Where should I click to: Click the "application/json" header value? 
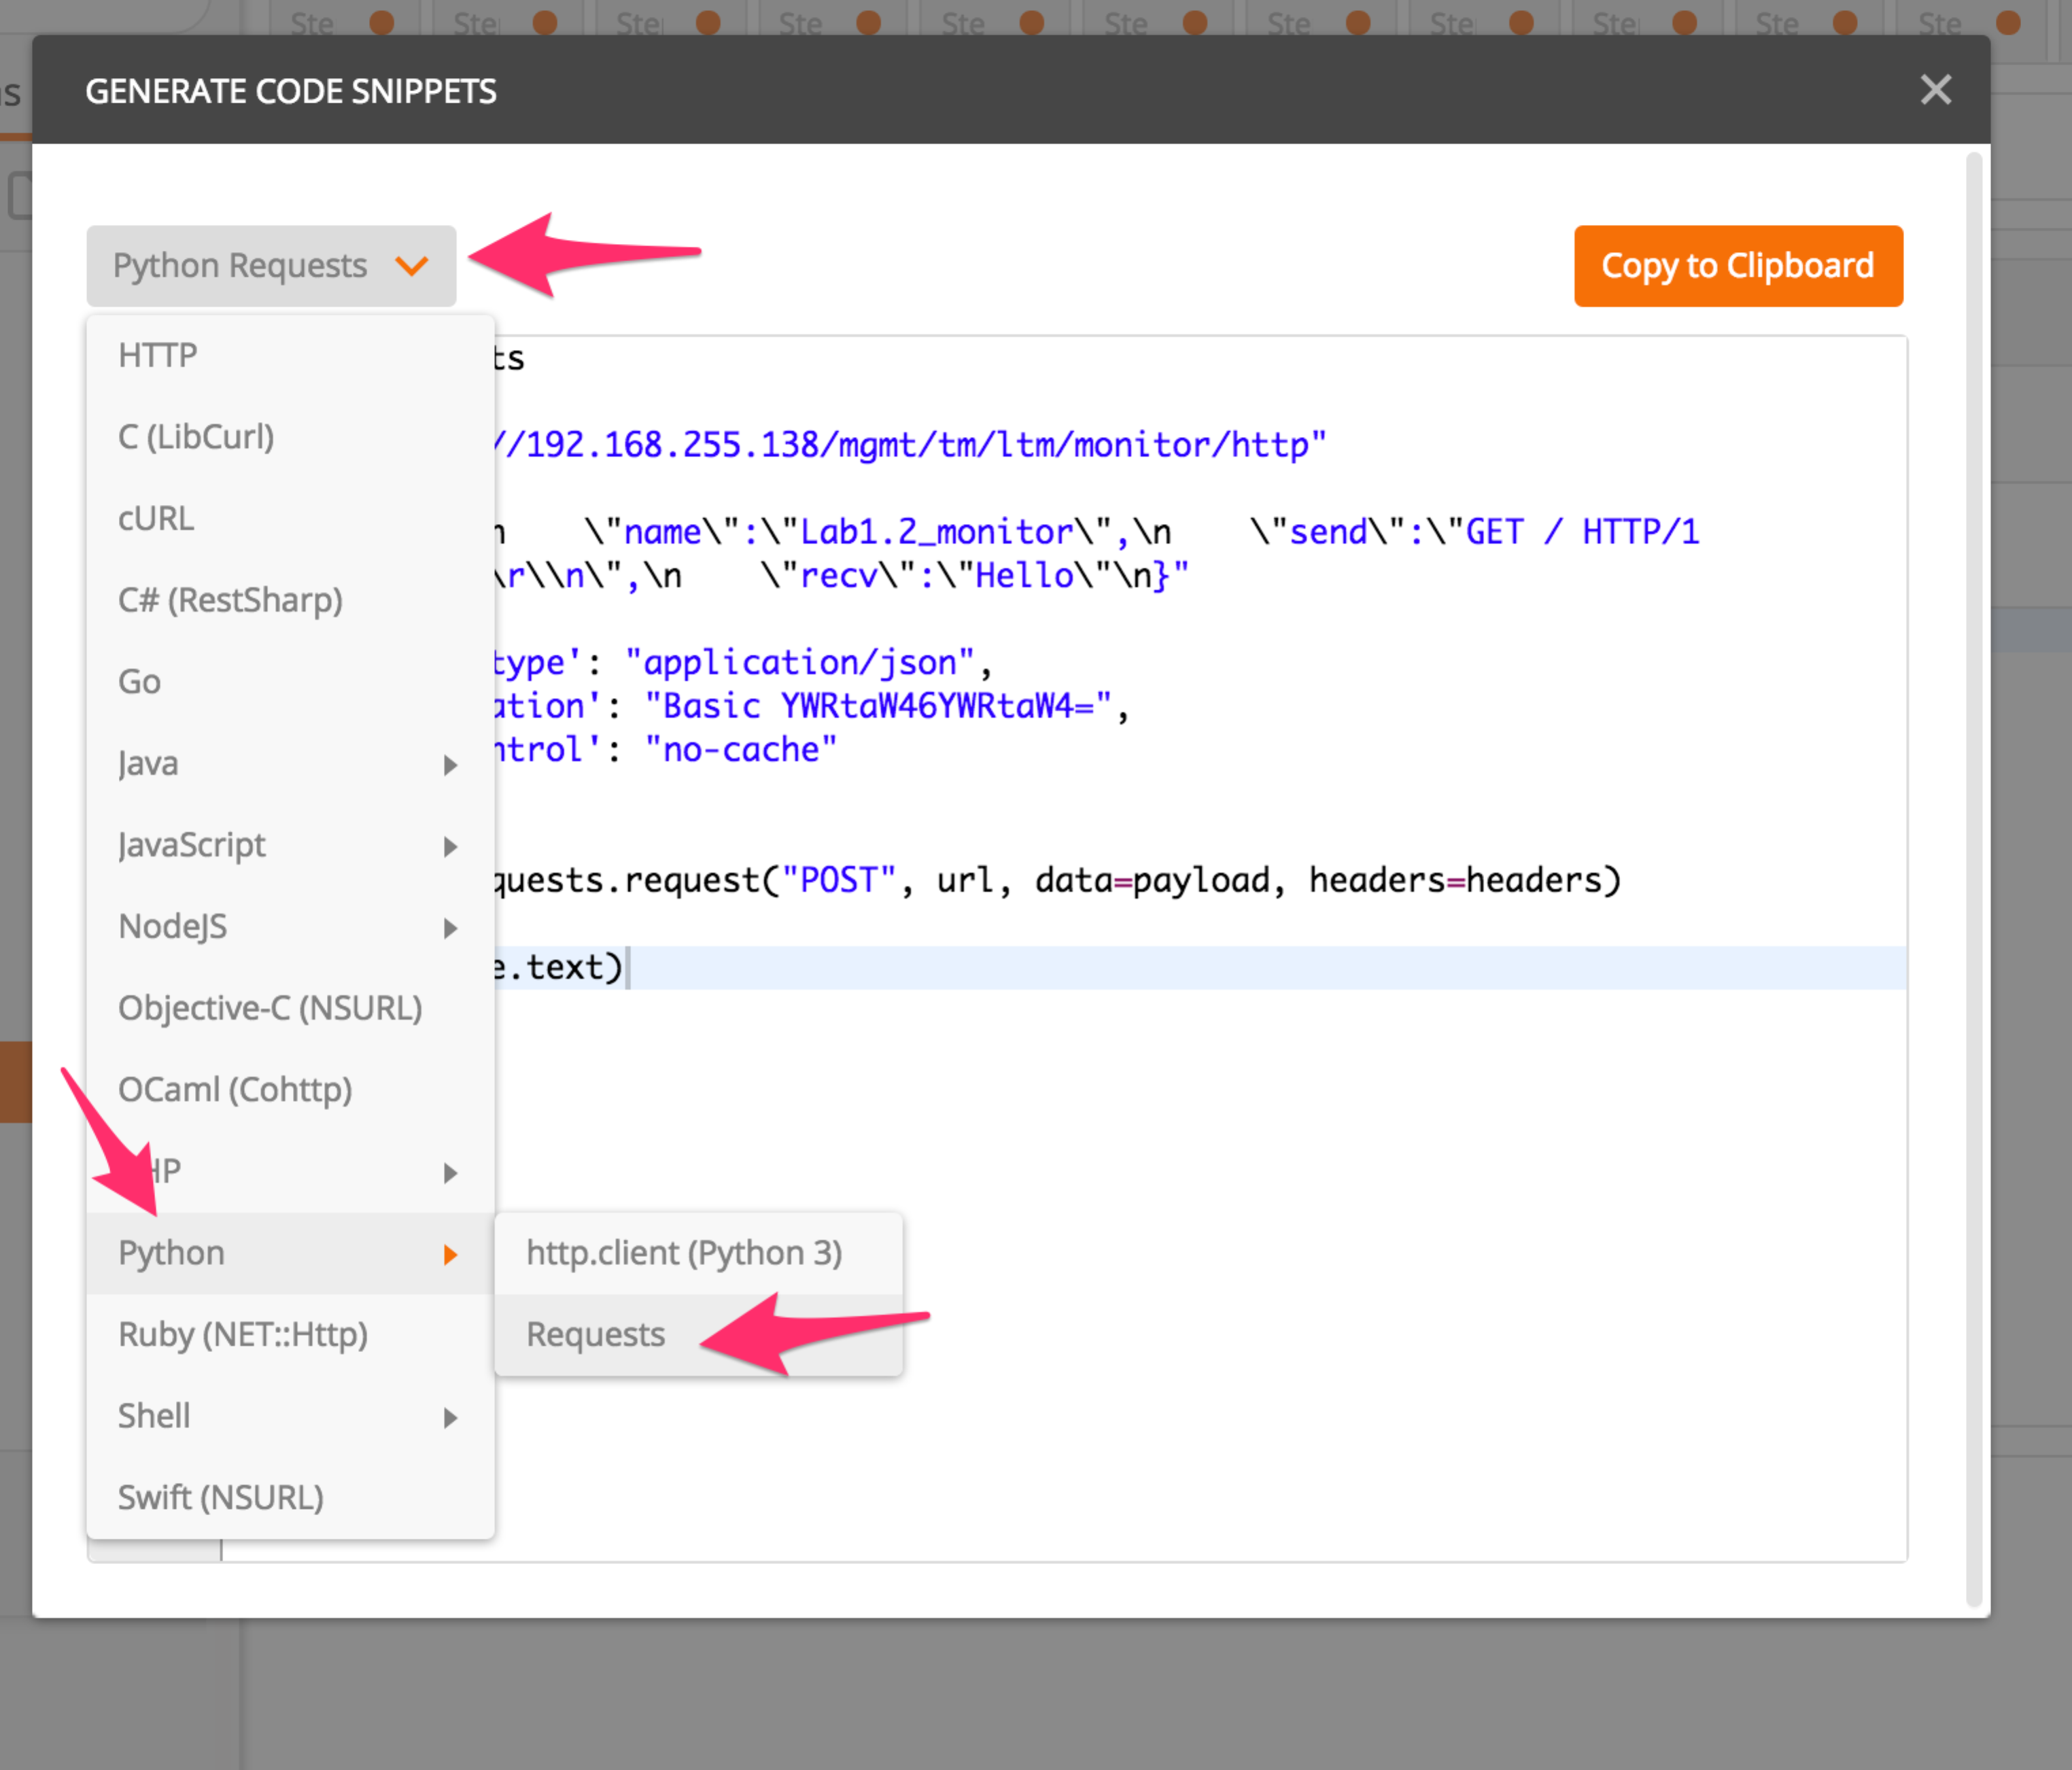799,663
